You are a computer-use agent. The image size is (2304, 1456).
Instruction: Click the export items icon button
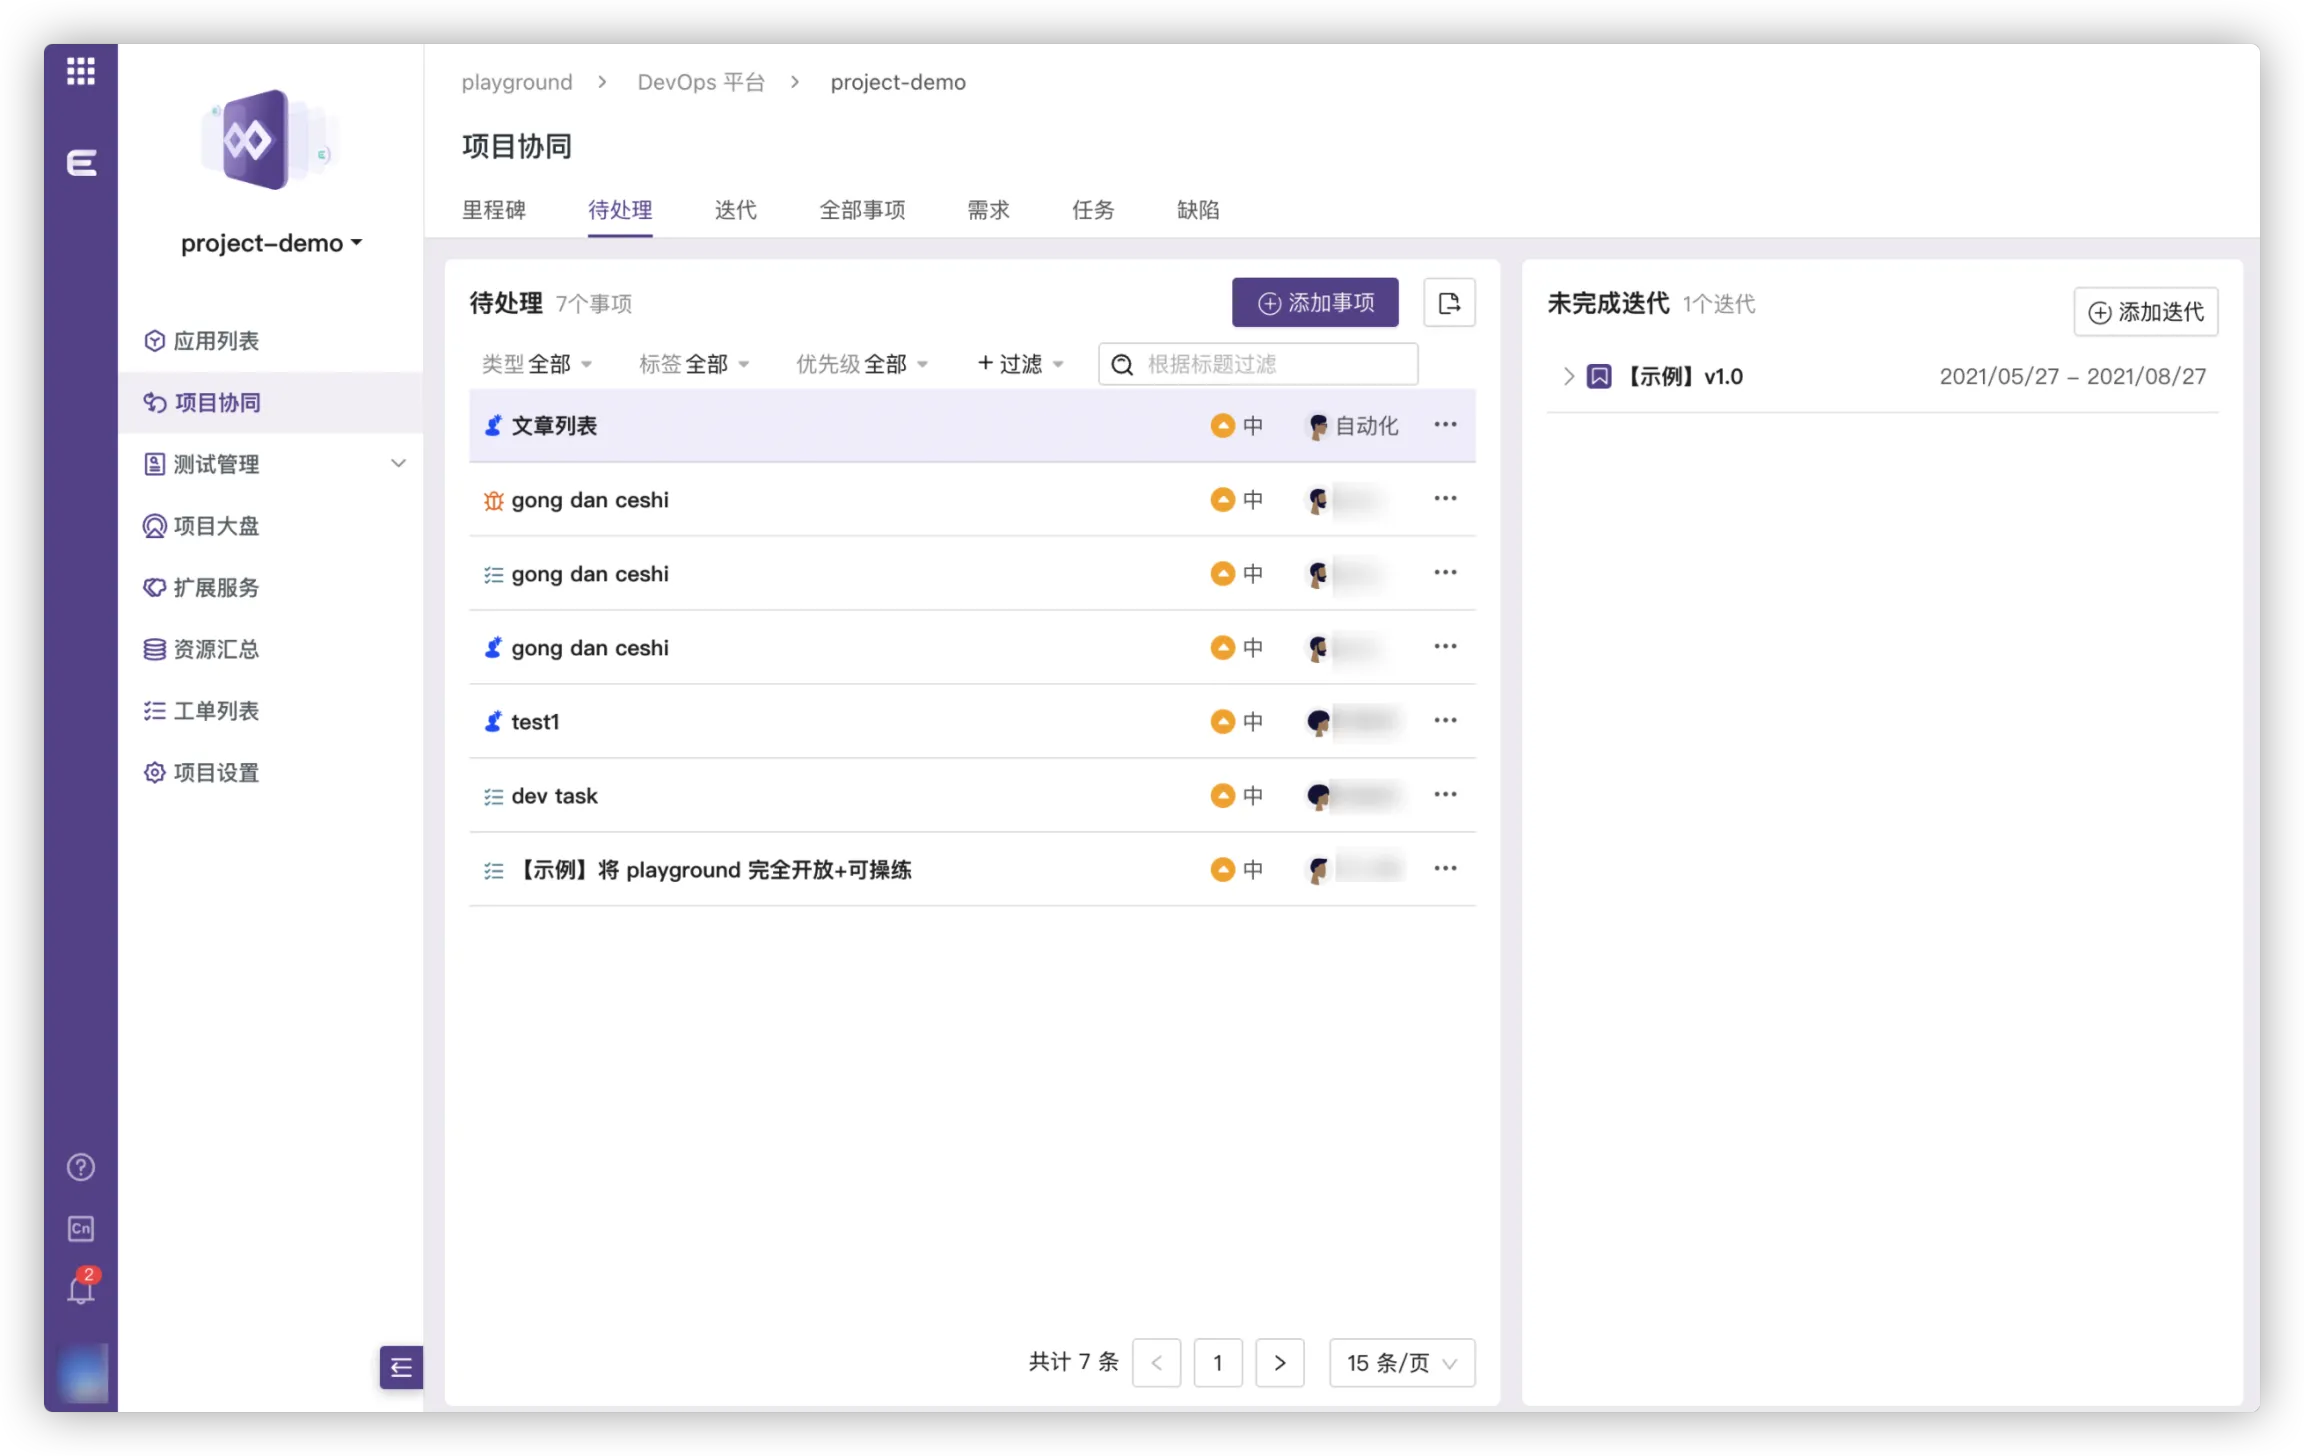click(x=1449, y=303)
